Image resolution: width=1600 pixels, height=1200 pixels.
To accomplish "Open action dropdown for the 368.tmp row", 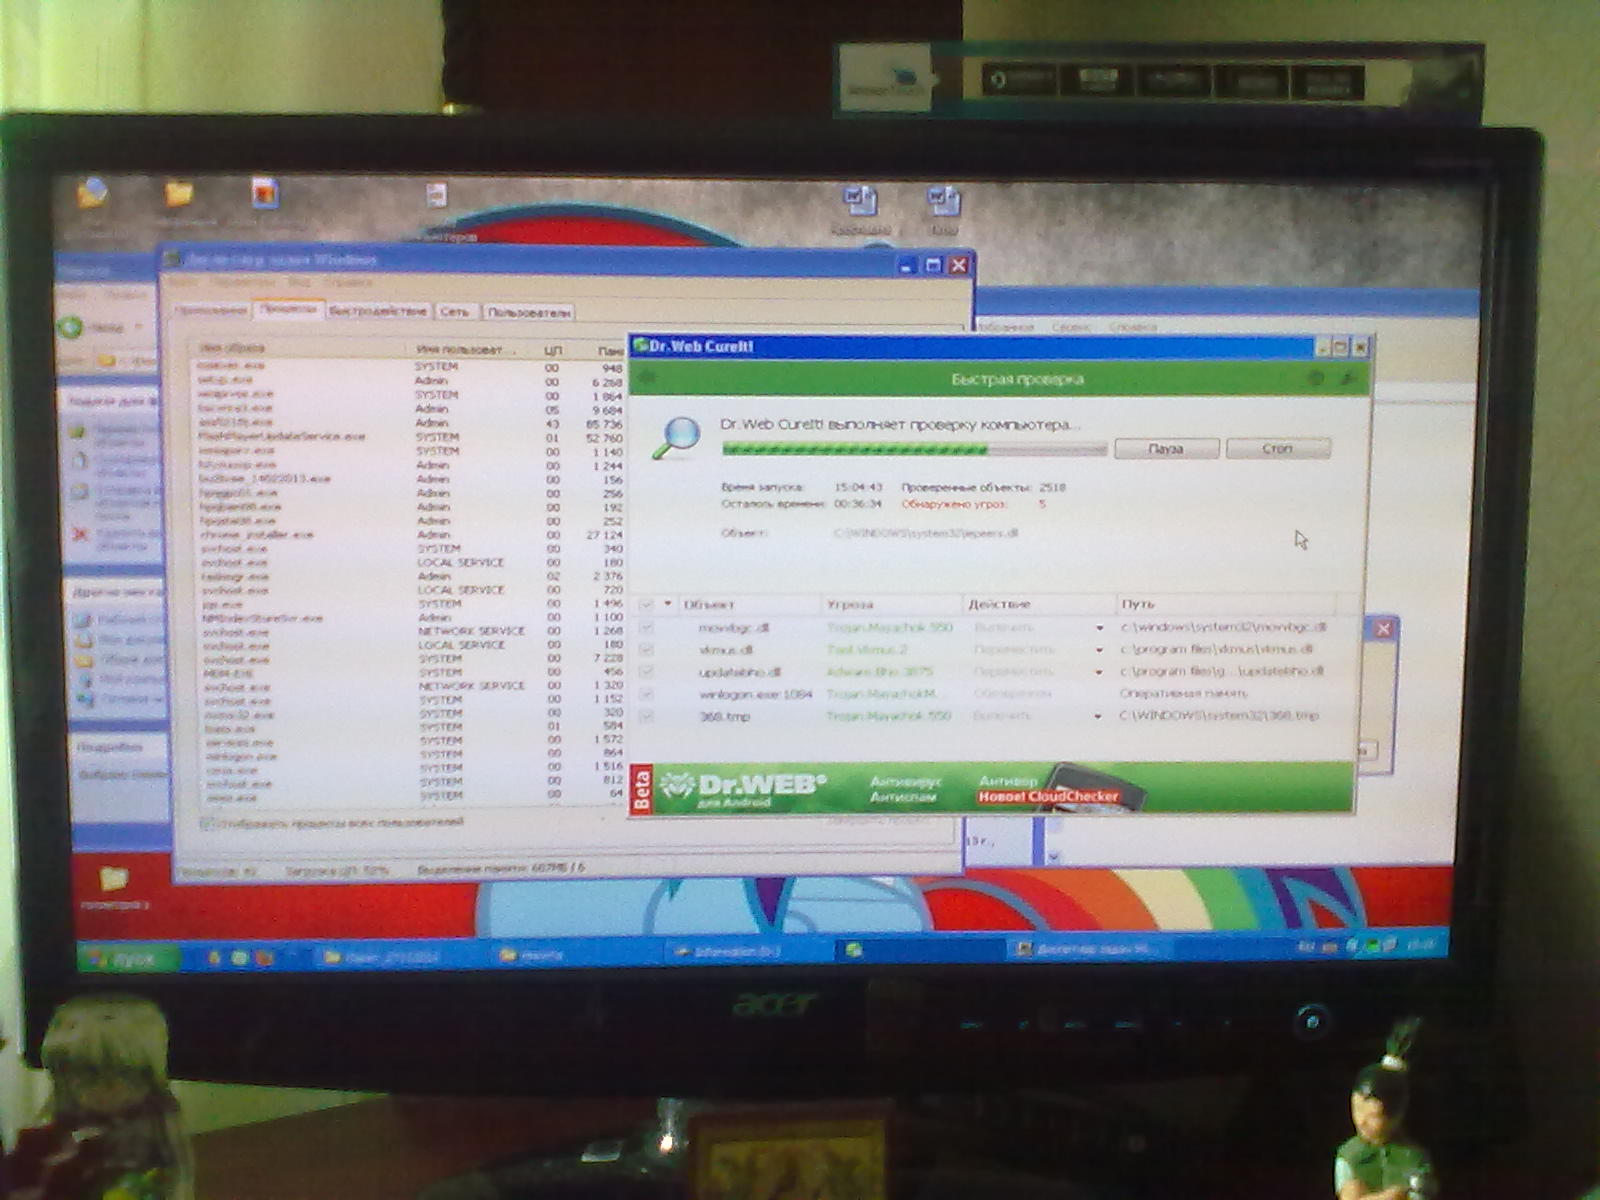I will [x=1098, y=716].
